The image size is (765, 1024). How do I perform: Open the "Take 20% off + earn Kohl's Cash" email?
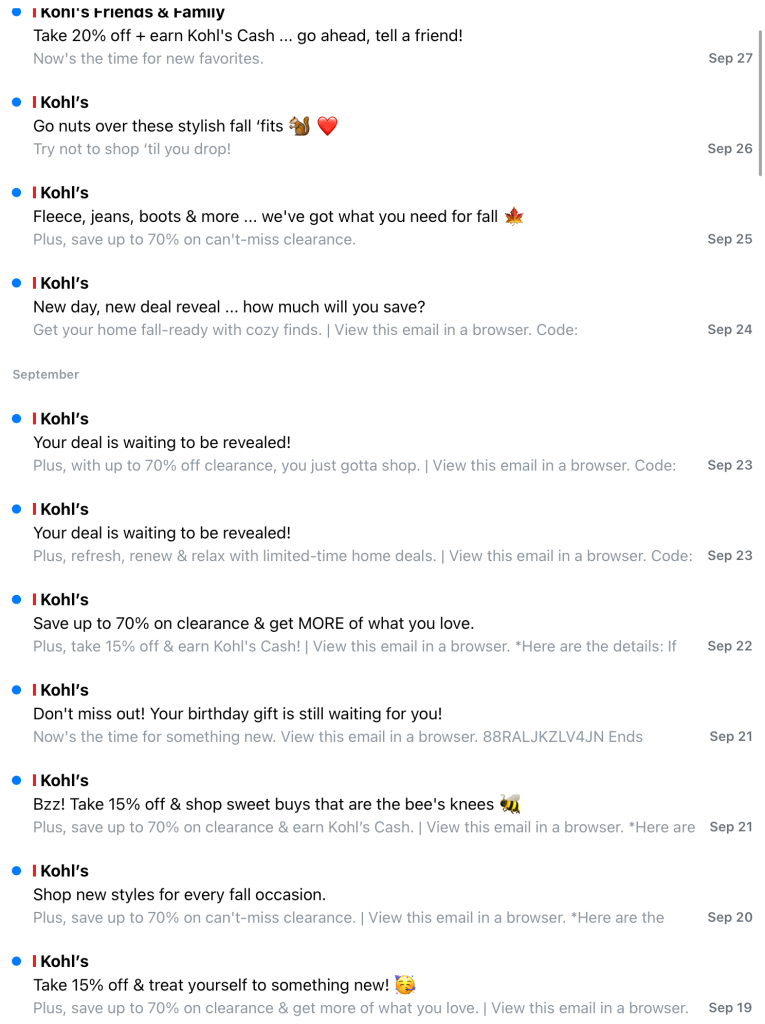248,36
